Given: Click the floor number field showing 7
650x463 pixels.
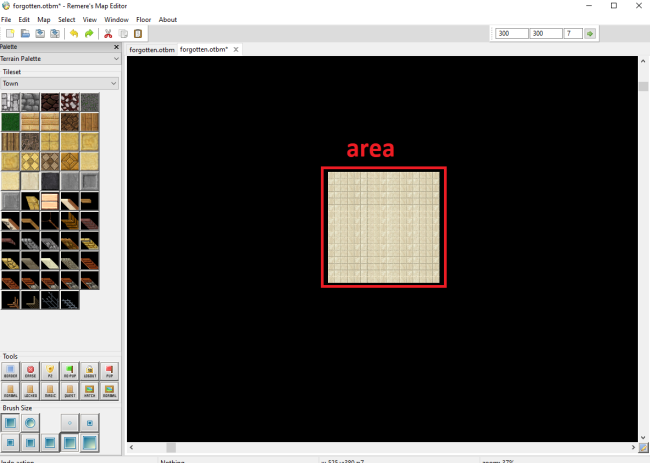Looking at the screenshot, I should pyautogui.click(x=572, y=33).
